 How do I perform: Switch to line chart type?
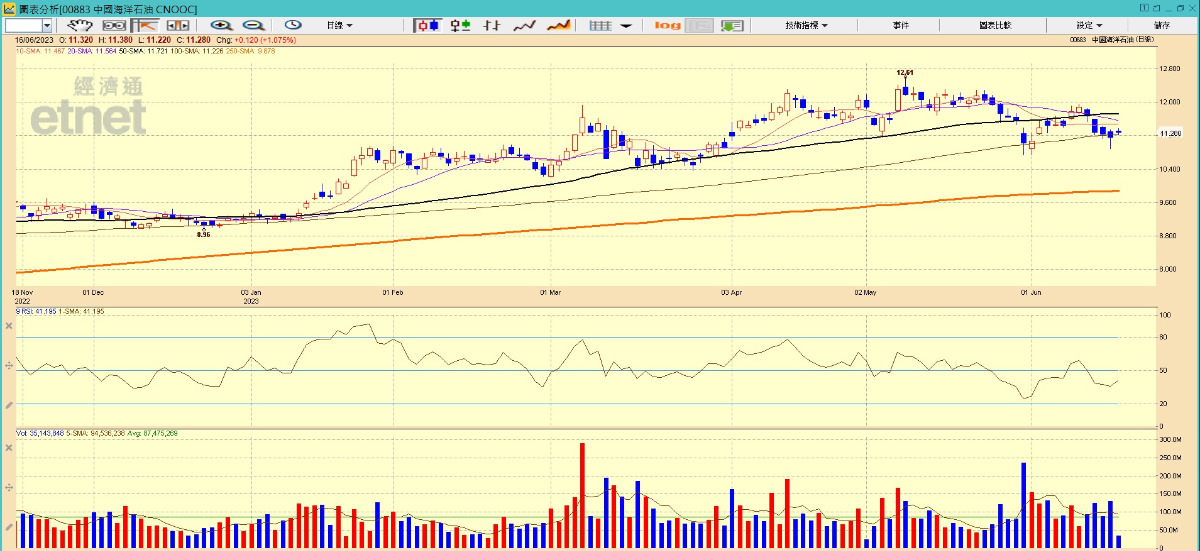(x=525, y=25)
